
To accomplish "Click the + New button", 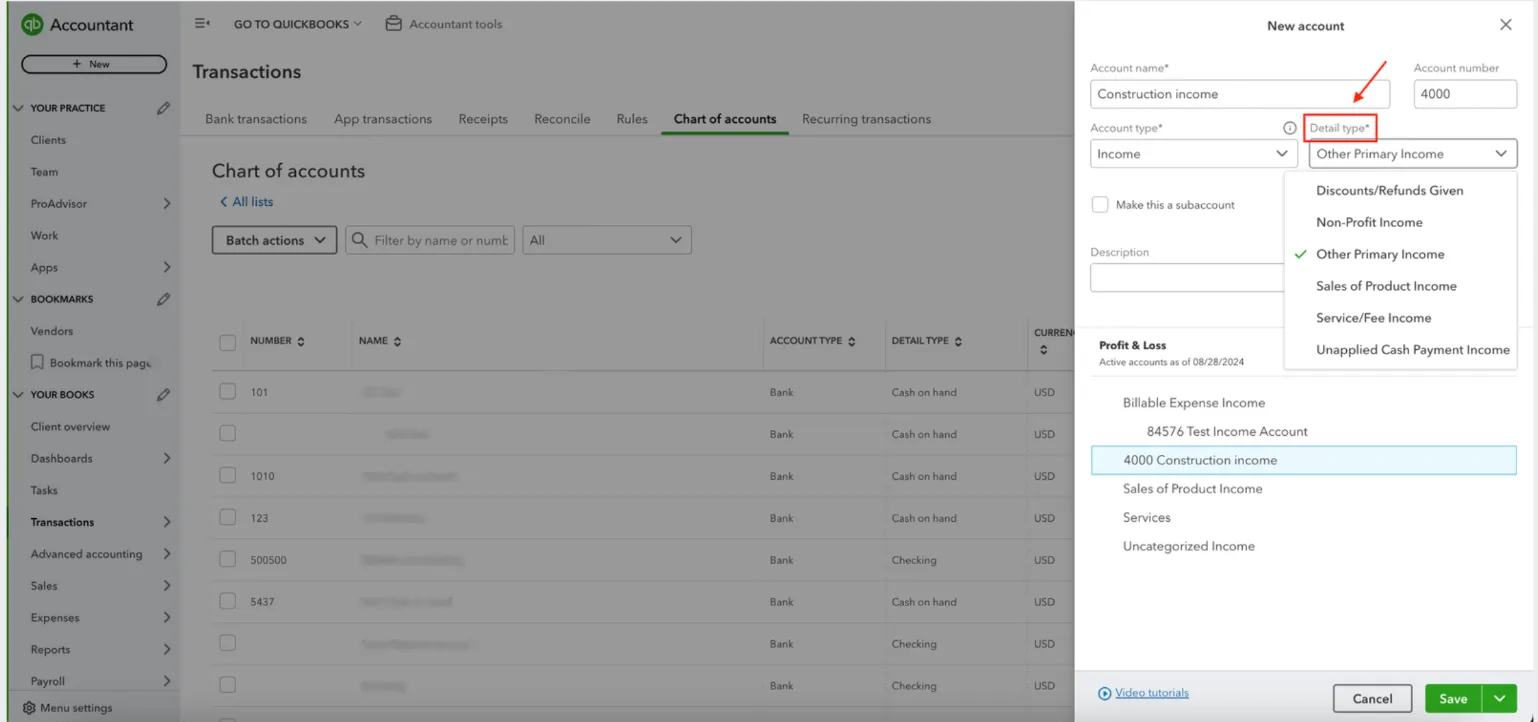I will [x=94, y=64].
